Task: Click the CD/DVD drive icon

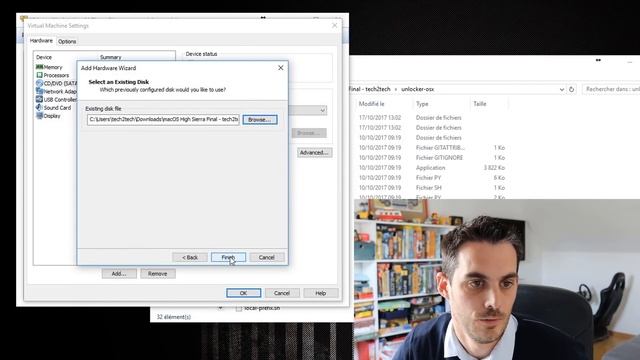Action: tap(39, 83)
